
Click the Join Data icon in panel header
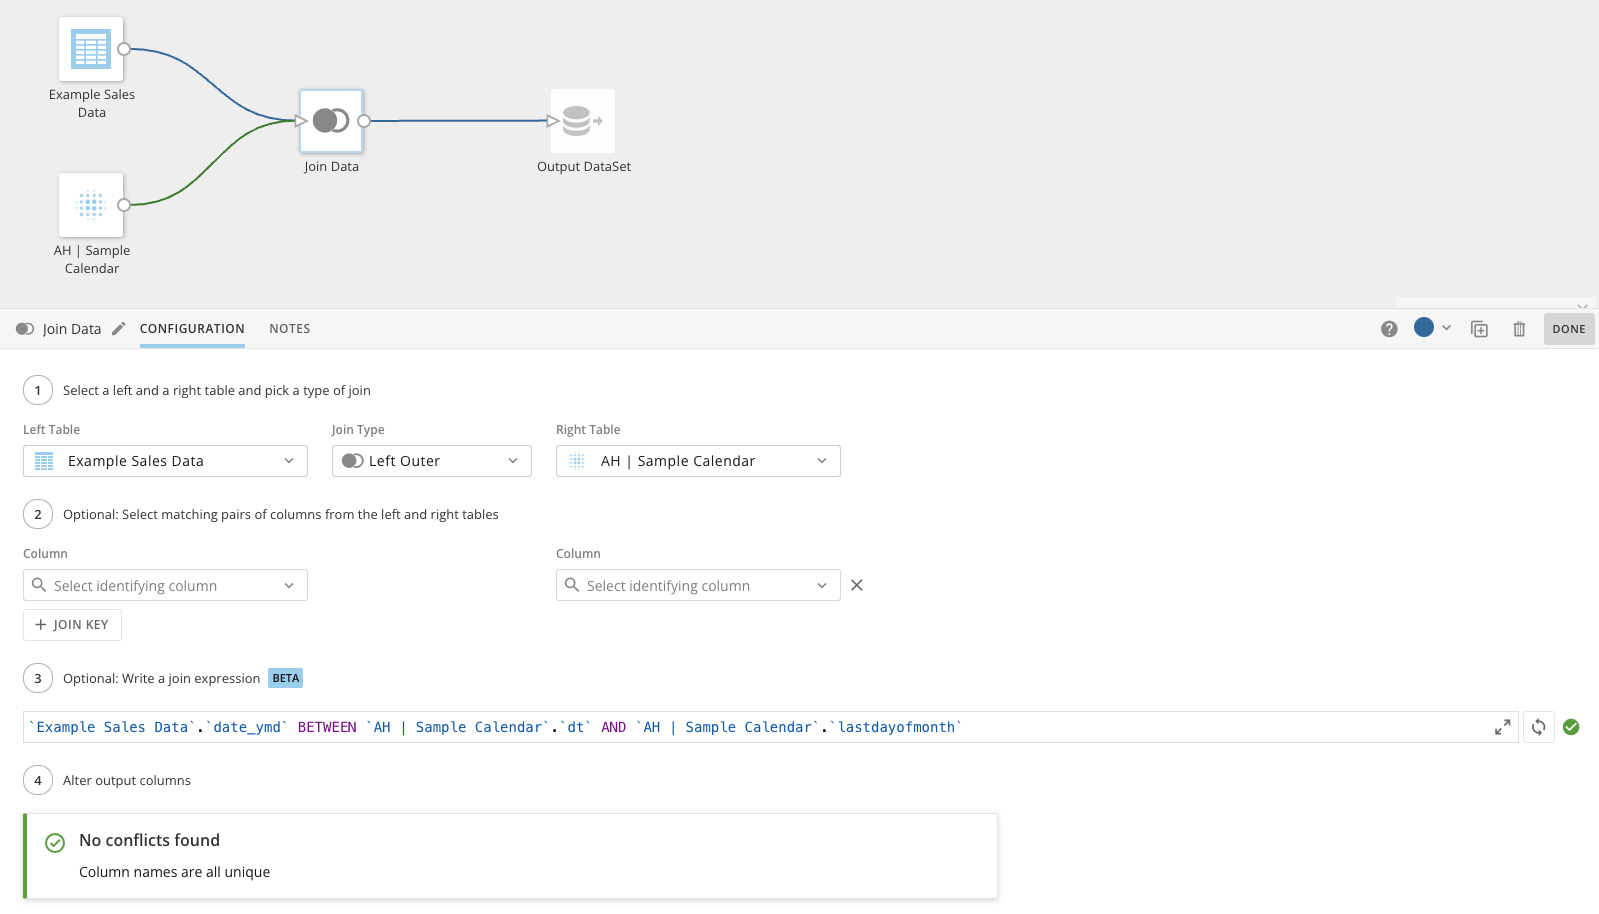(x=25, y=329)
